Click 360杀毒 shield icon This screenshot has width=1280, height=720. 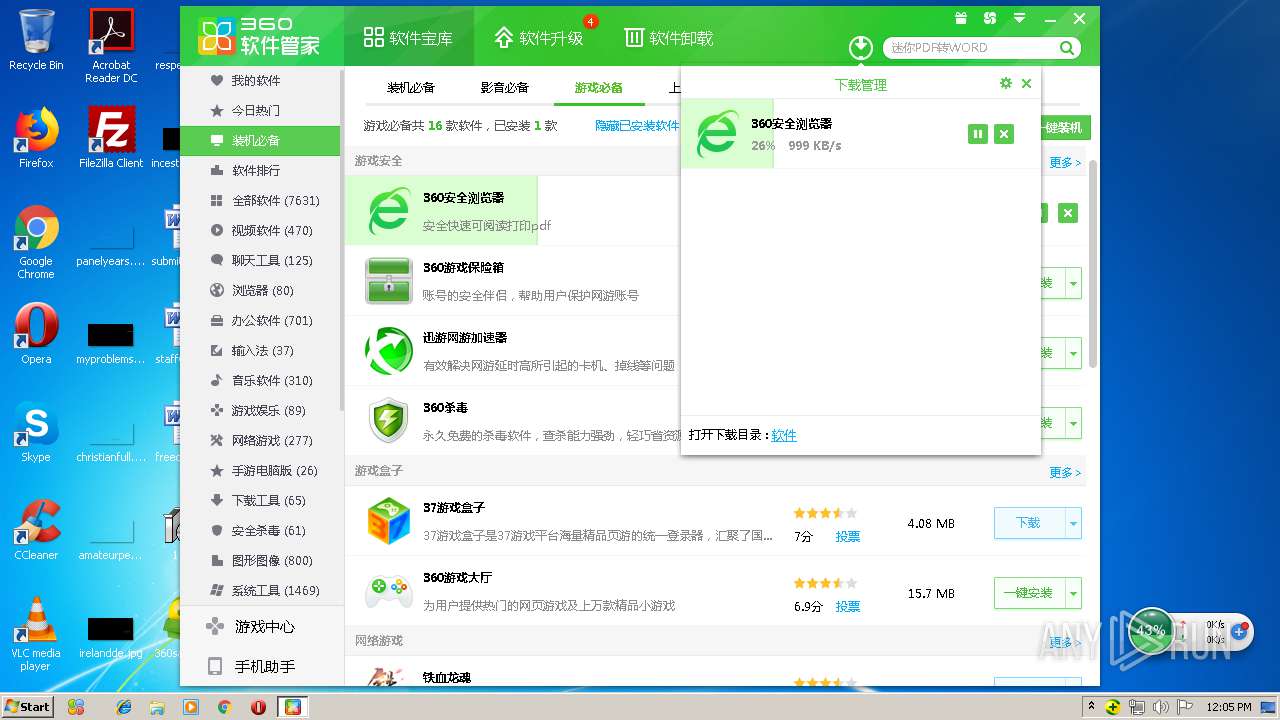coord(389,421)
